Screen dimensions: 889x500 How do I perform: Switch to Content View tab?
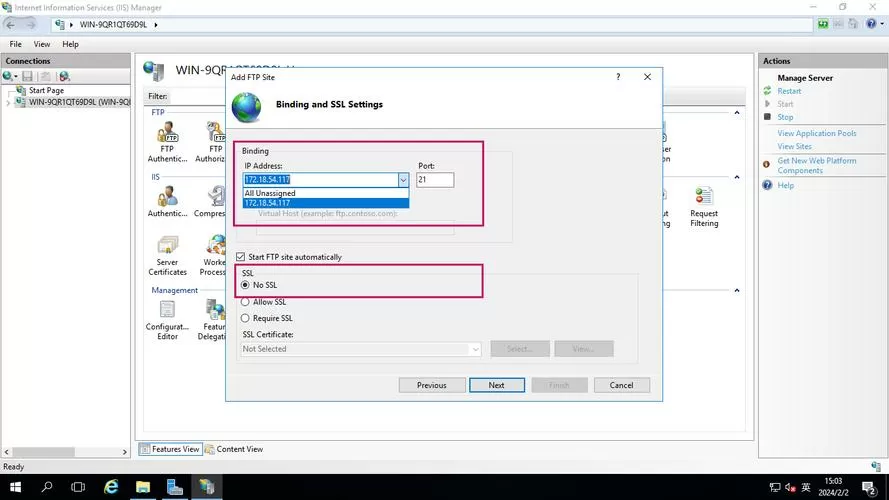(234, 449)
